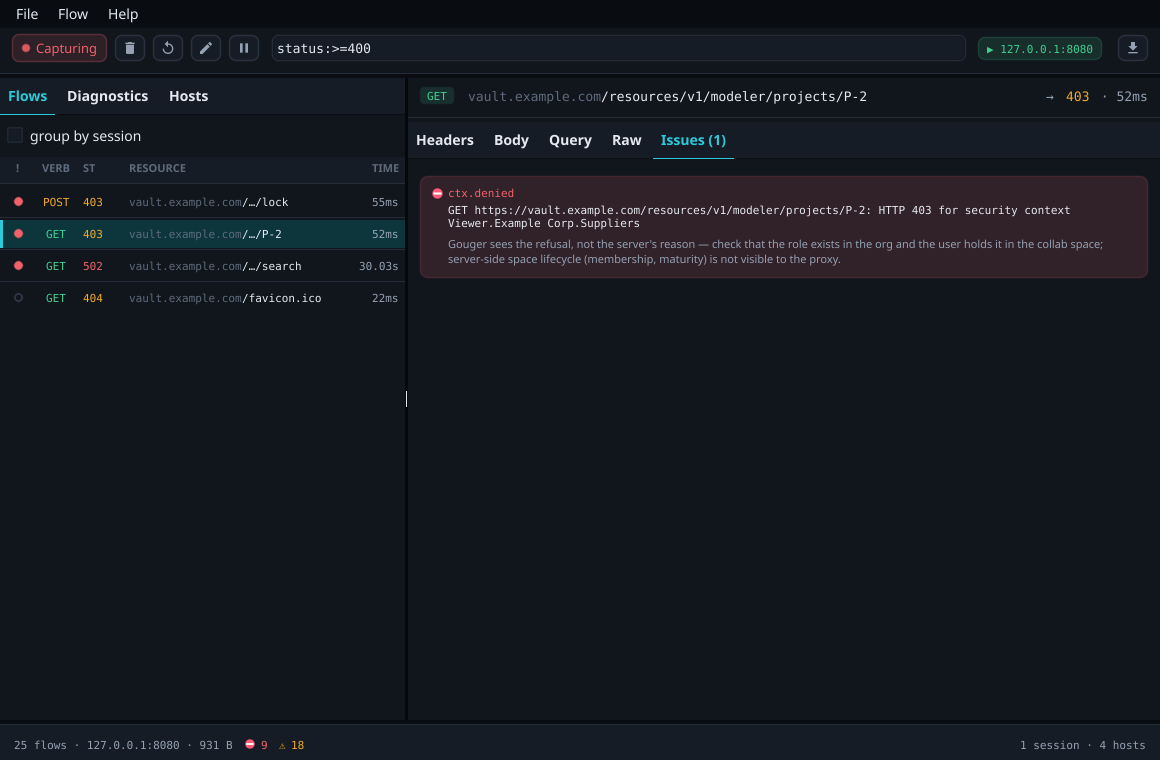Open the Flow menu
The image size is (1160, 760).
(72, 14)
